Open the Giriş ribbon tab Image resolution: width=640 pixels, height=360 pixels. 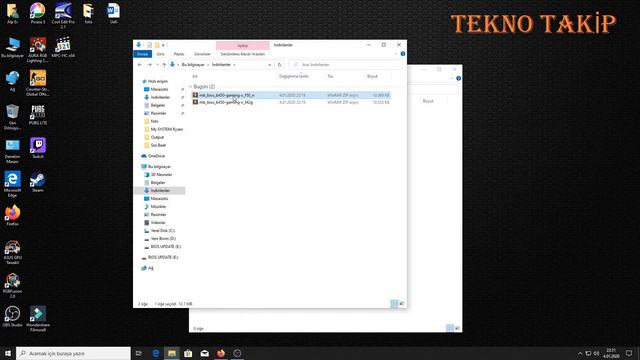[161, 54]
